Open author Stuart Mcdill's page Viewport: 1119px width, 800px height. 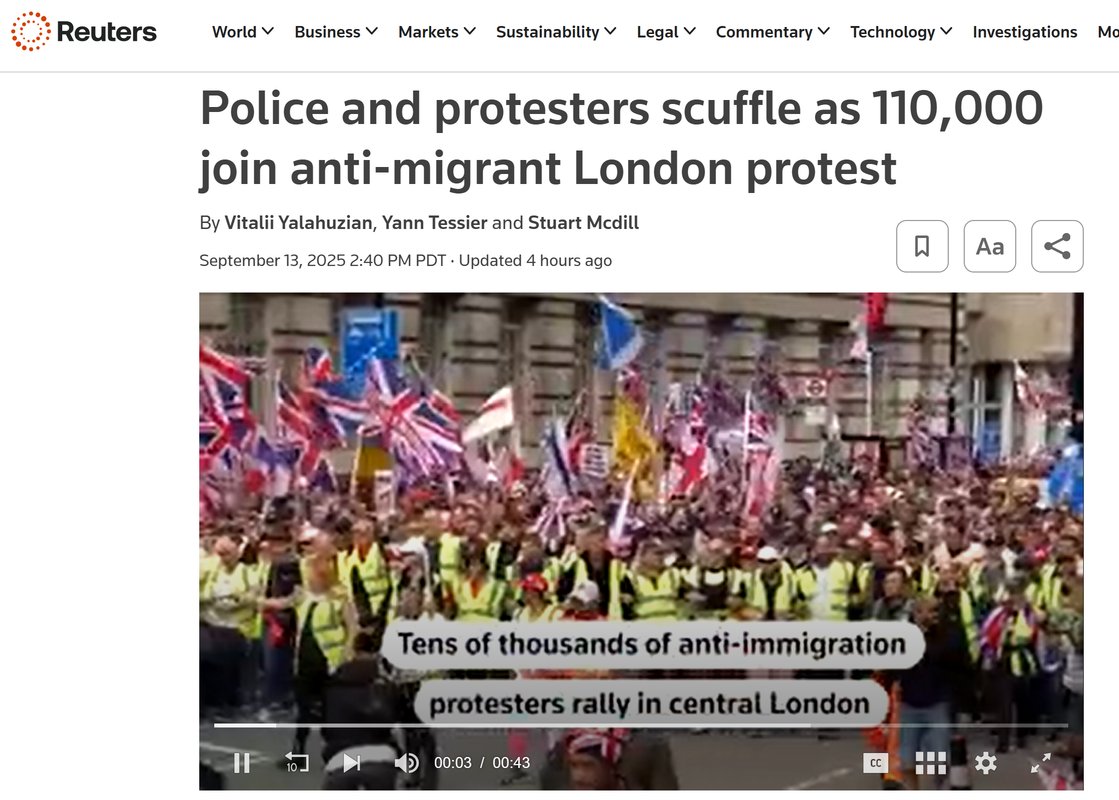coord(583,223)
